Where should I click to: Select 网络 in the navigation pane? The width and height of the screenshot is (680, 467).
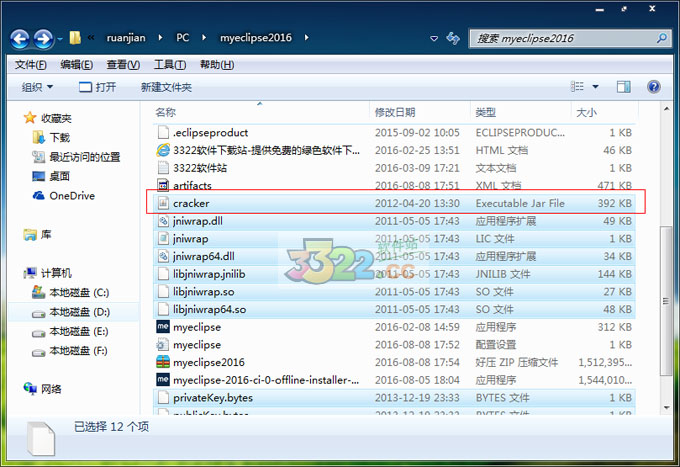51,389
